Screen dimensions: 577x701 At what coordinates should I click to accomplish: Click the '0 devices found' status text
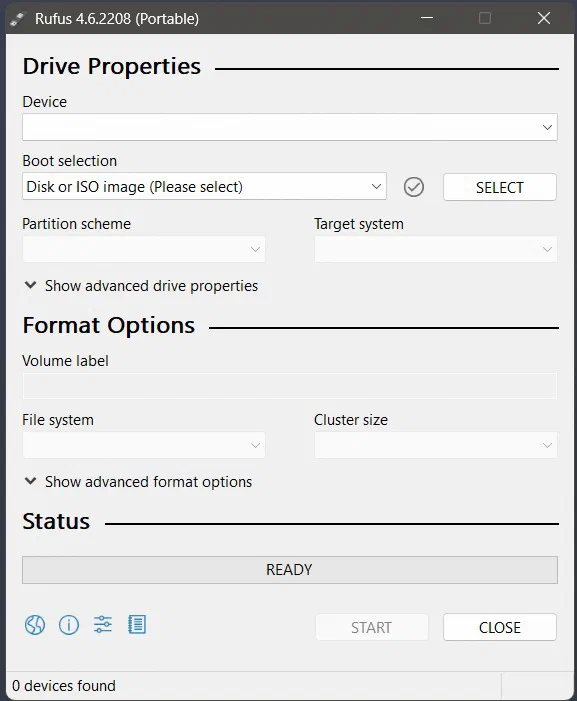click(x=64, y=686)
